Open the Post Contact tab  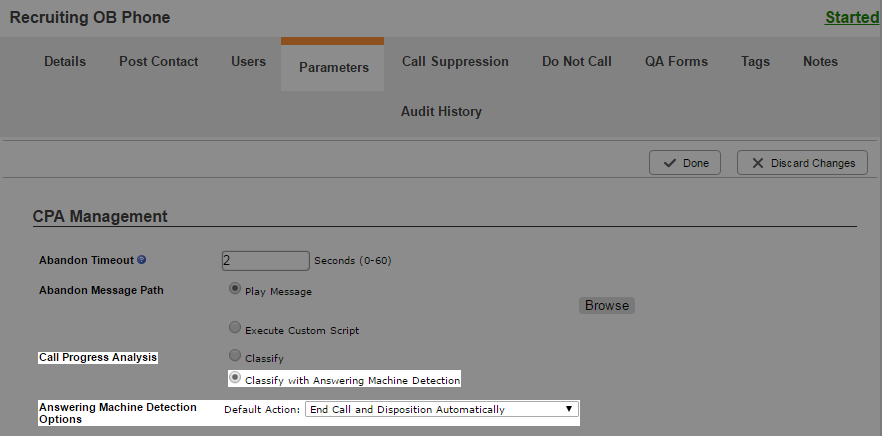[159, 61]
